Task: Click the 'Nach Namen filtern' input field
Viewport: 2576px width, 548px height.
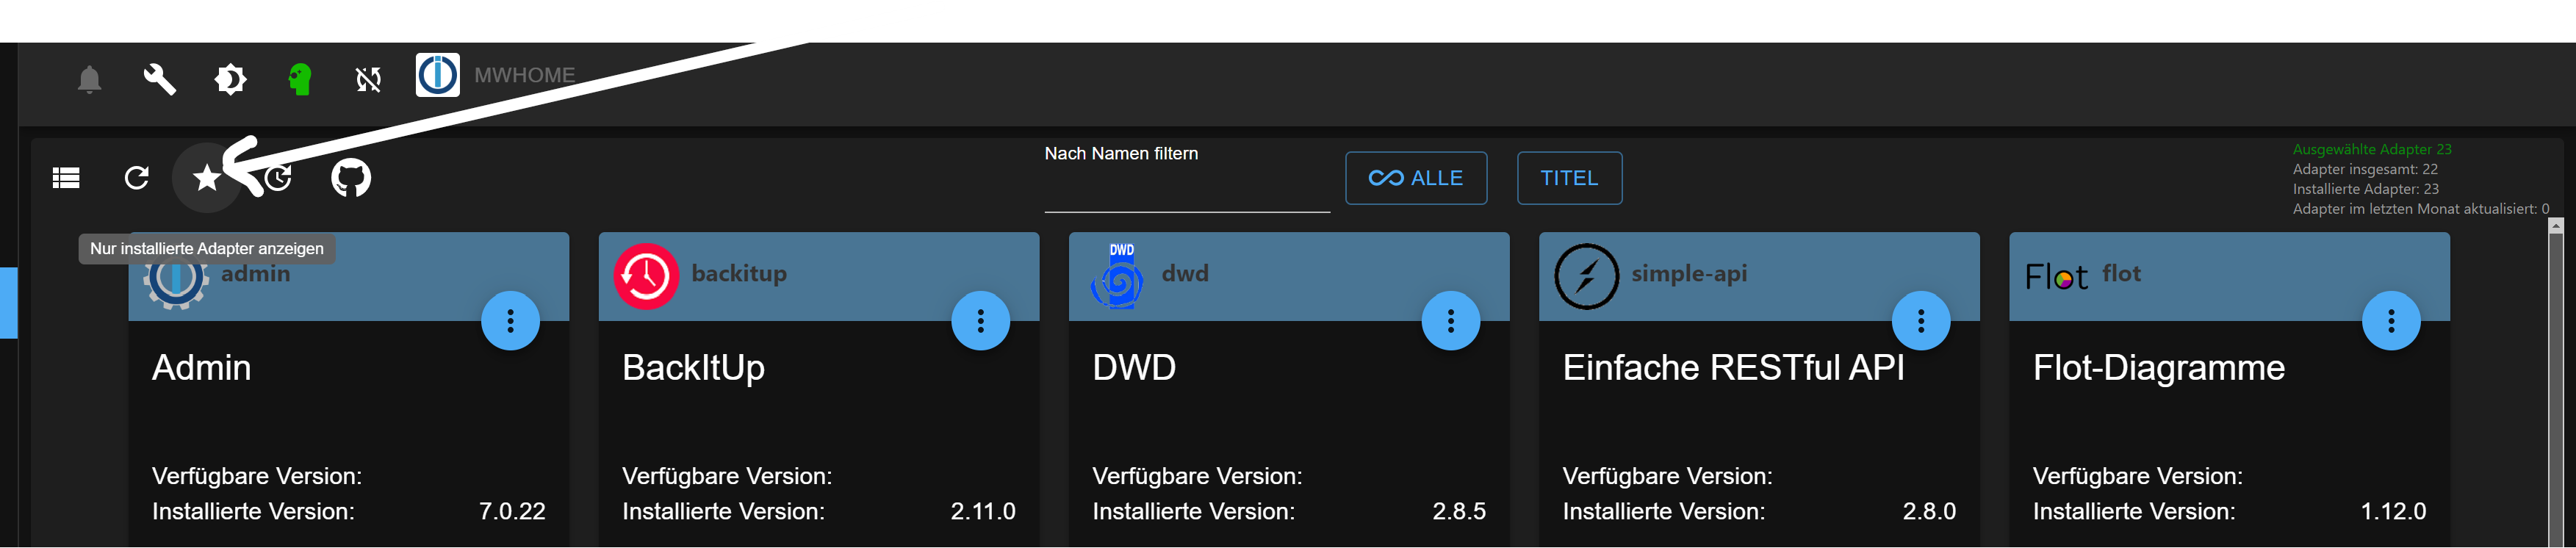Action: pos(1186,192)
